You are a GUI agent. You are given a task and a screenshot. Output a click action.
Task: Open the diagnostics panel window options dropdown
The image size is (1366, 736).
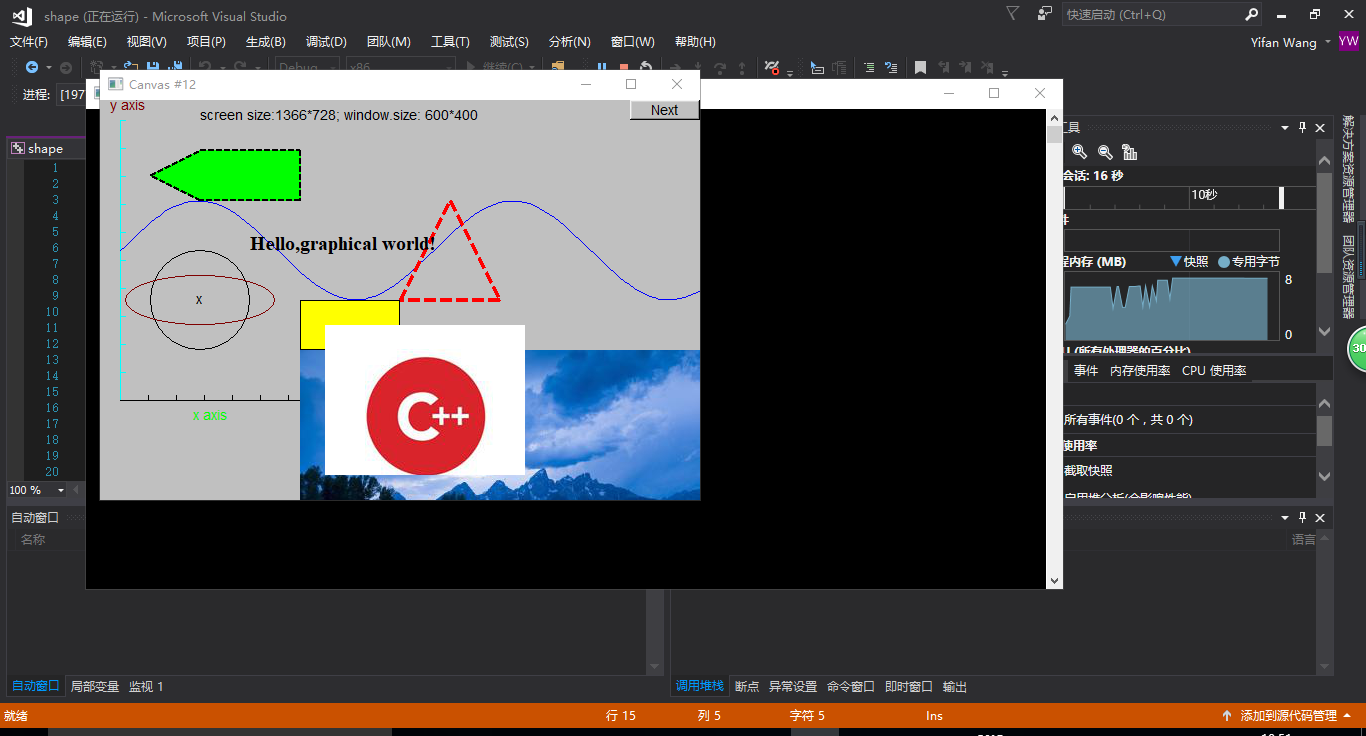click(x=1284, y=128)
